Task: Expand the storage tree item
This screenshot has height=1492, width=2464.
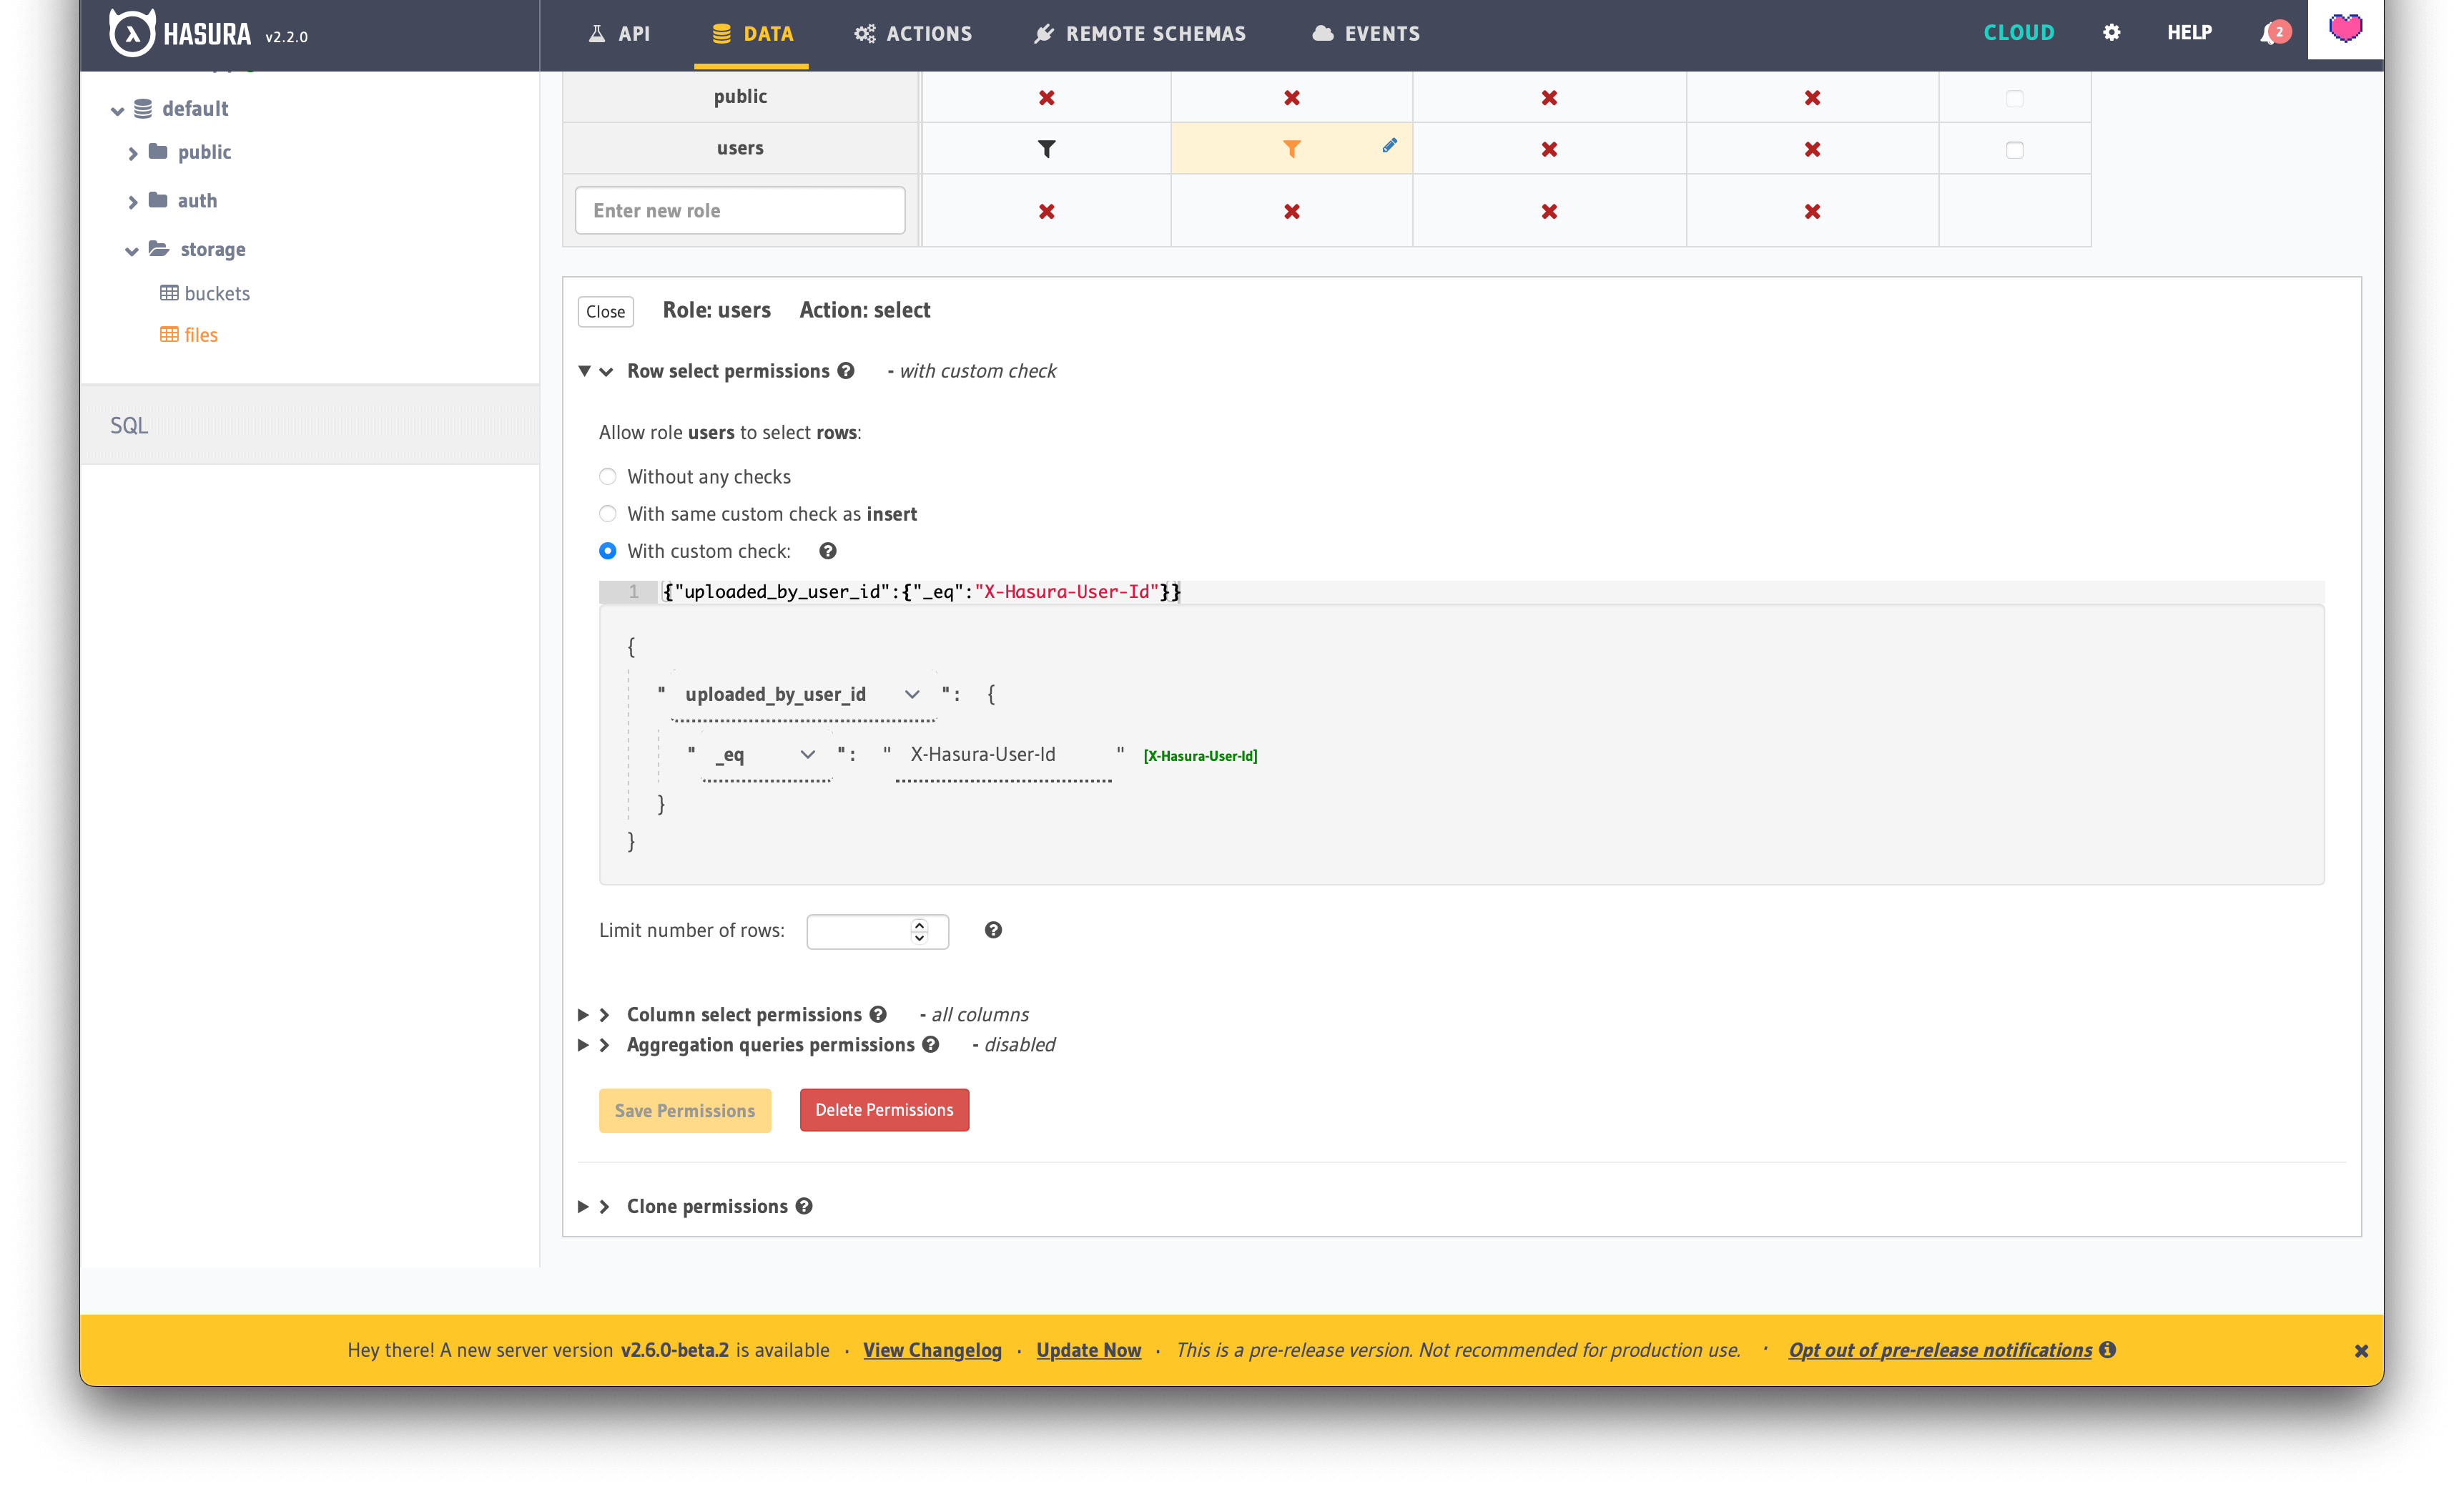Action: point(132,248)
